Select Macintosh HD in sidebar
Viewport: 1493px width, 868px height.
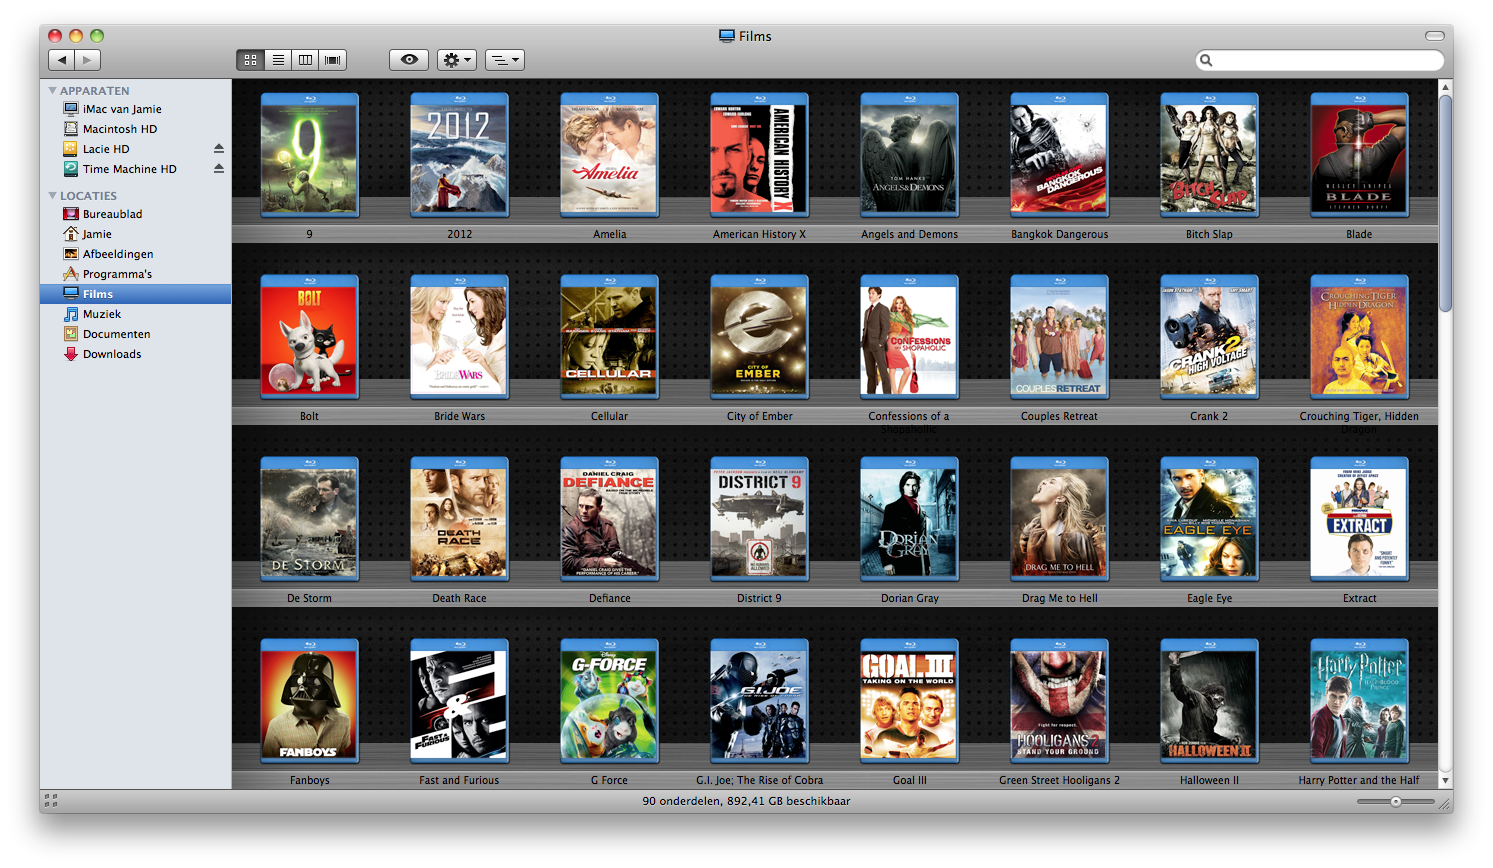135,129
